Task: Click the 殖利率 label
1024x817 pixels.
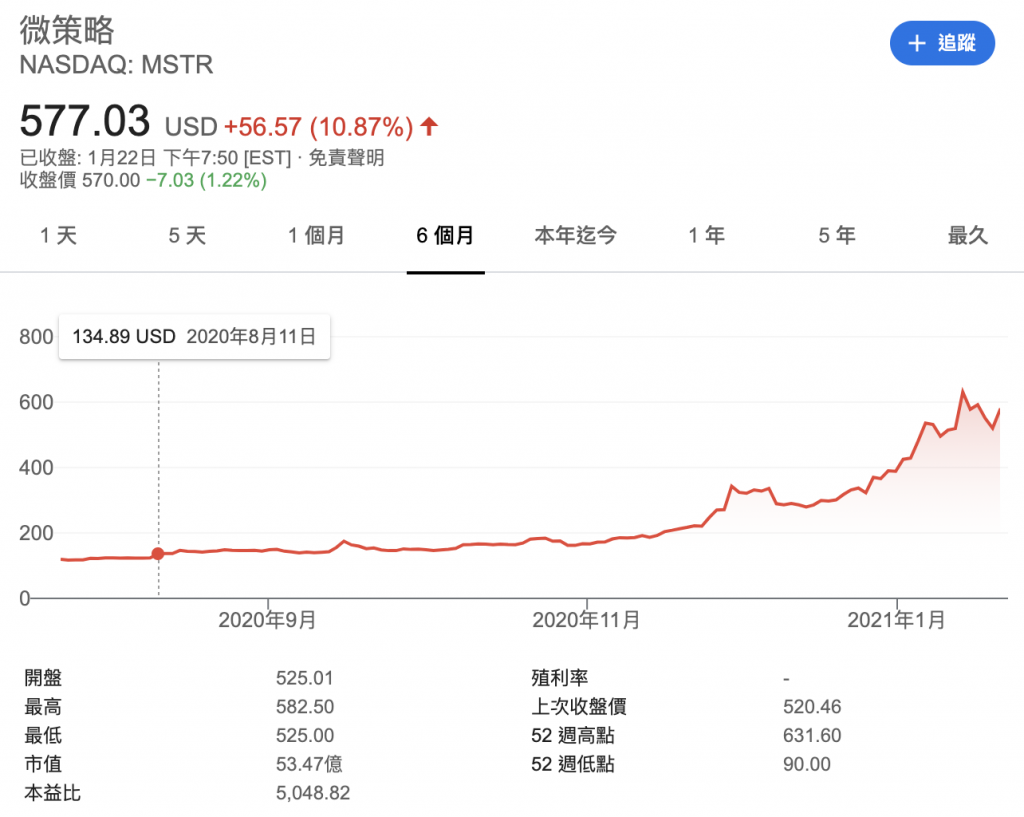Action: pos(560,678)
